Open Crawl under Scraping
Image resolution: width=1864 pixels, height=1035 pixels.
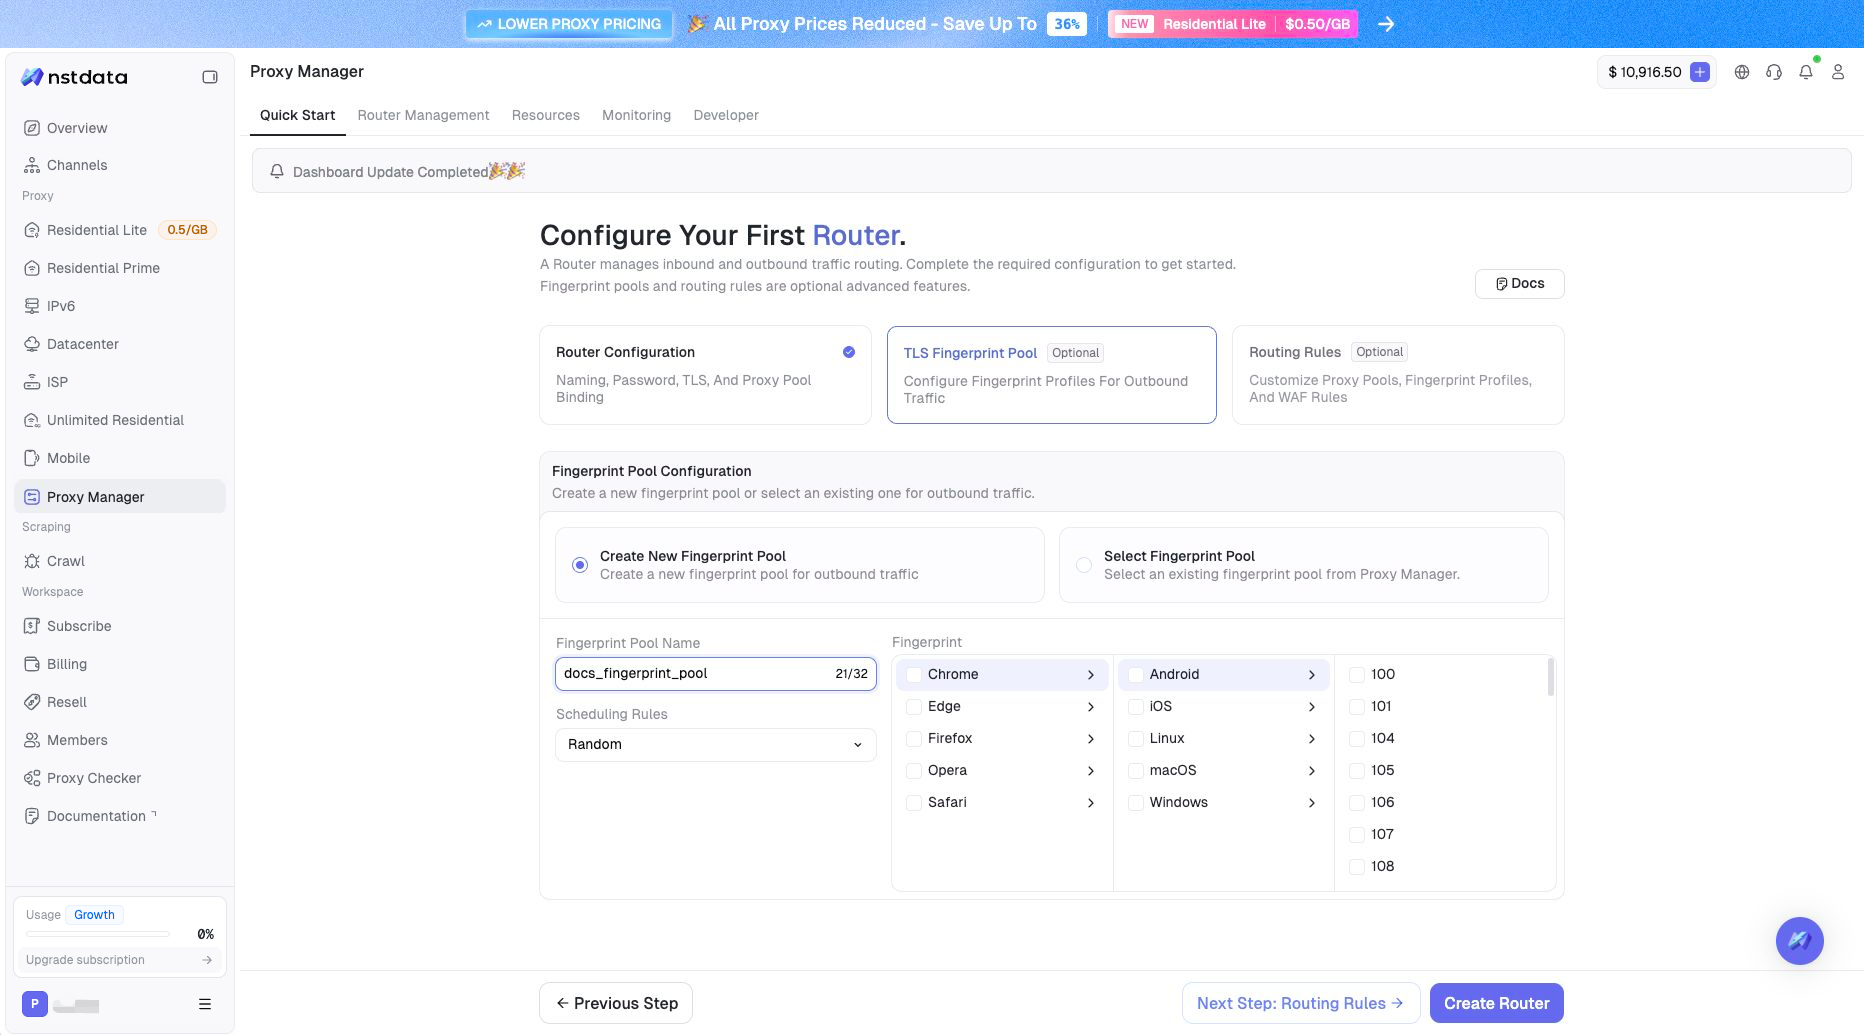120,561
